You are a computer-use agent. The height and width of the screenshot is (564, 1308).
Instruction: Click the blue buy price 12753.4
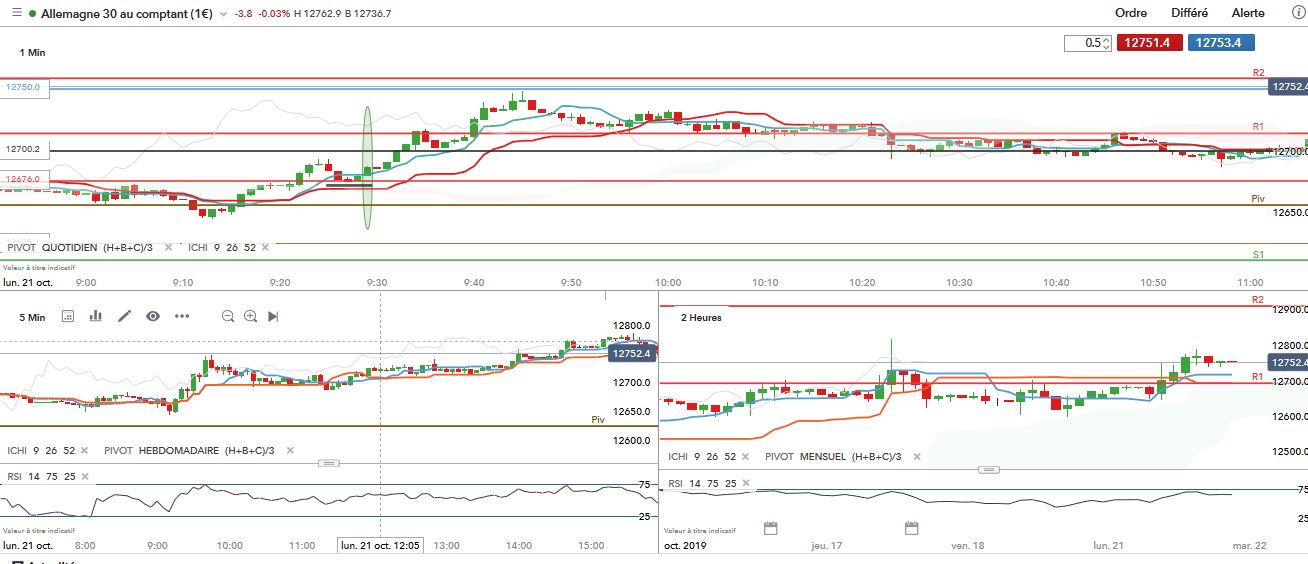[x=1222, y=43]
